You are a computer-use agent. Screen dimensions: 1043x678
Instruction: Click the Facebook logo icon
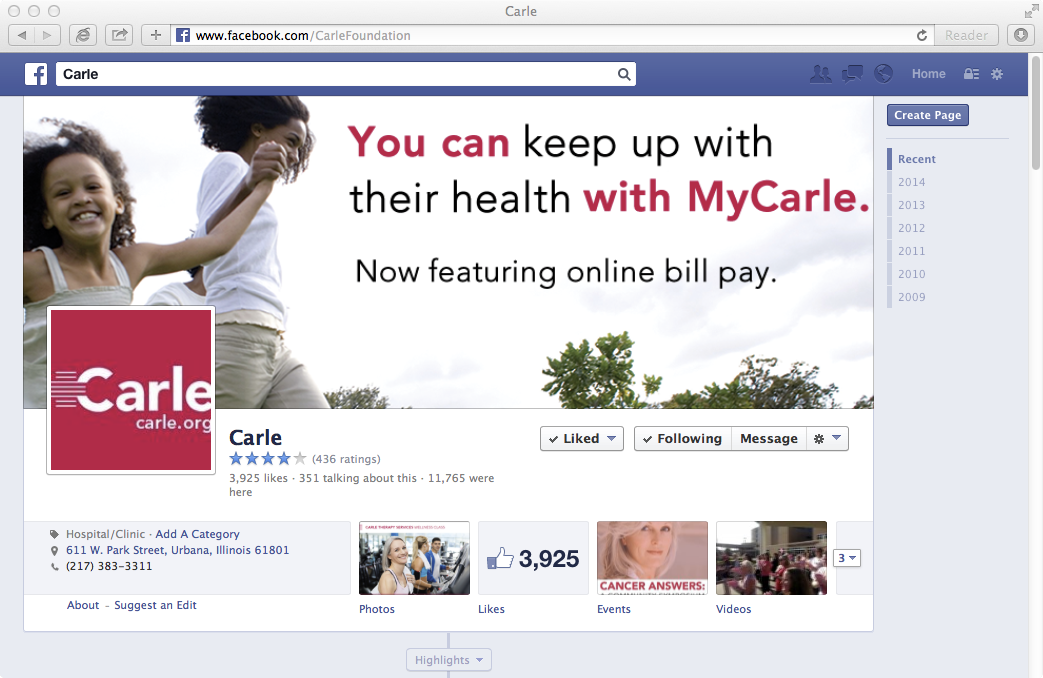coord(36,74)
